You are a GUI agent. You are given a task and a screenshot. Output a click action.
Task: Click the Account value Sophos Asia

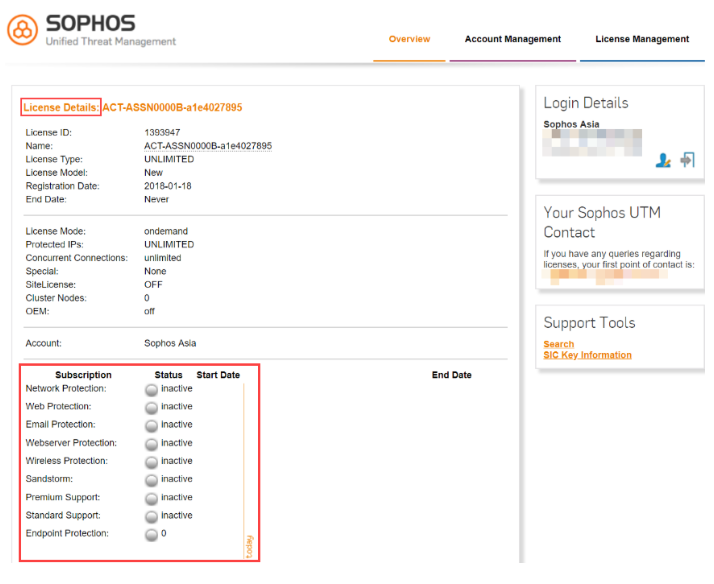pyautogui.click(x=170, y=343)
